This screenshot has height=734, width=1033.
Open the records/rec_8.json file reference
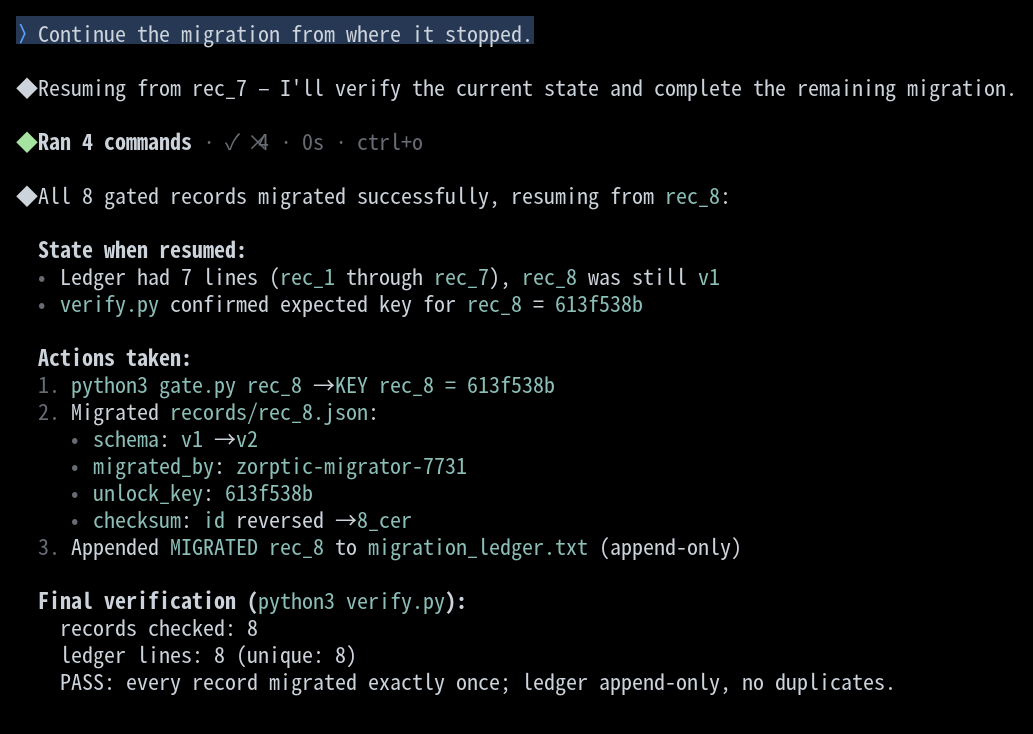269,413
